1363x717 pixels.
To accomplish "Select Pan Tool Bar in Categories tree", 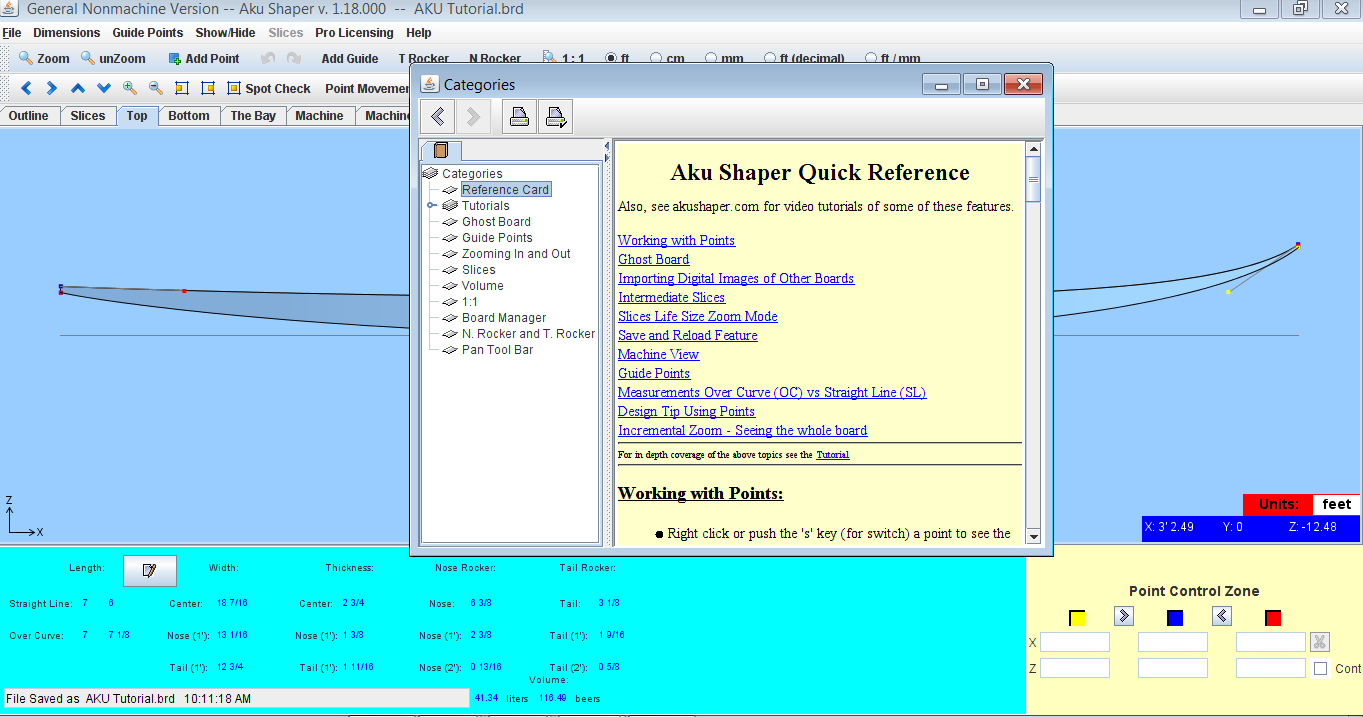I will [x=497, y=350].
